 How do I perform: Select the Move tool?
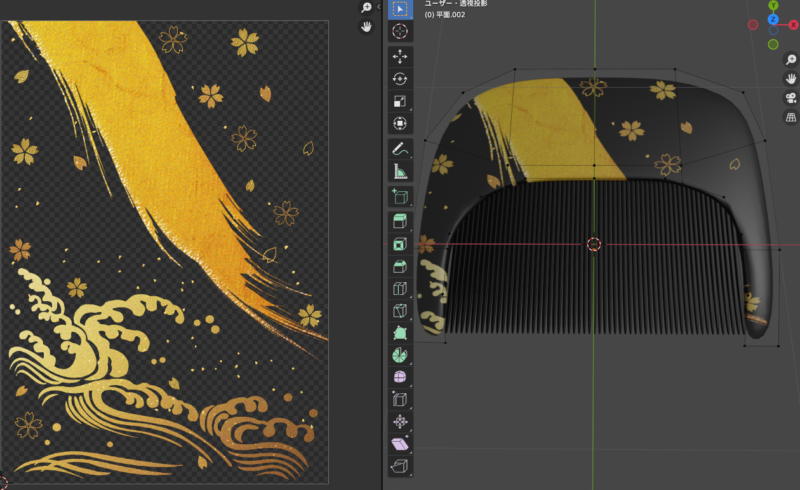click(x=400, y=56)
